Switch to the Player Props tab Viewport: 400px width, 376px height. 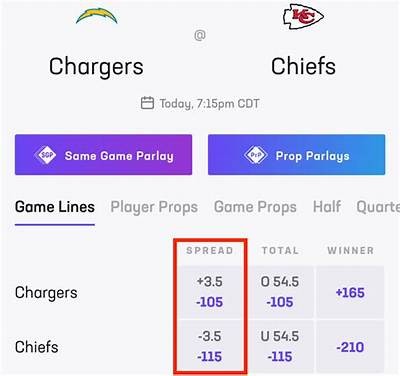coord(154,207)
